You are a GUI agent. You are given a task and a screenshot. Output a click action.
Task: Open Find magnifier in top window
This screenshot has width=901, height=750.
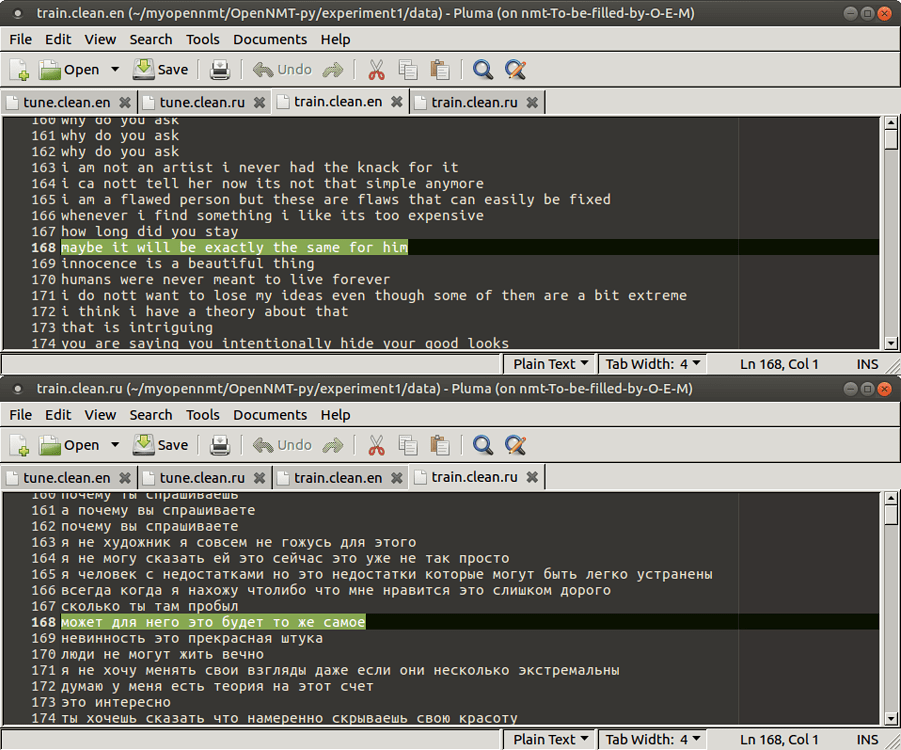[x=483, y=70]
